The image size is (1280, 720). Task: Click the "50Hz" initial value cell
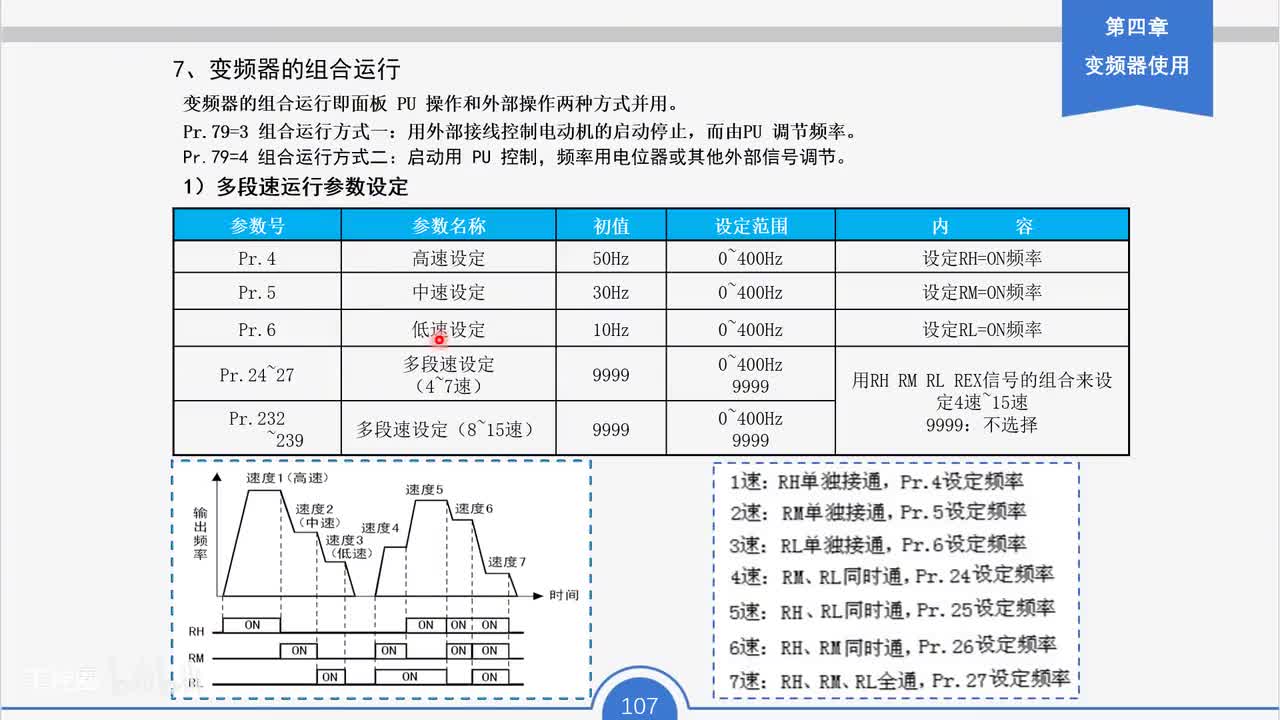[x=611, y=258]
